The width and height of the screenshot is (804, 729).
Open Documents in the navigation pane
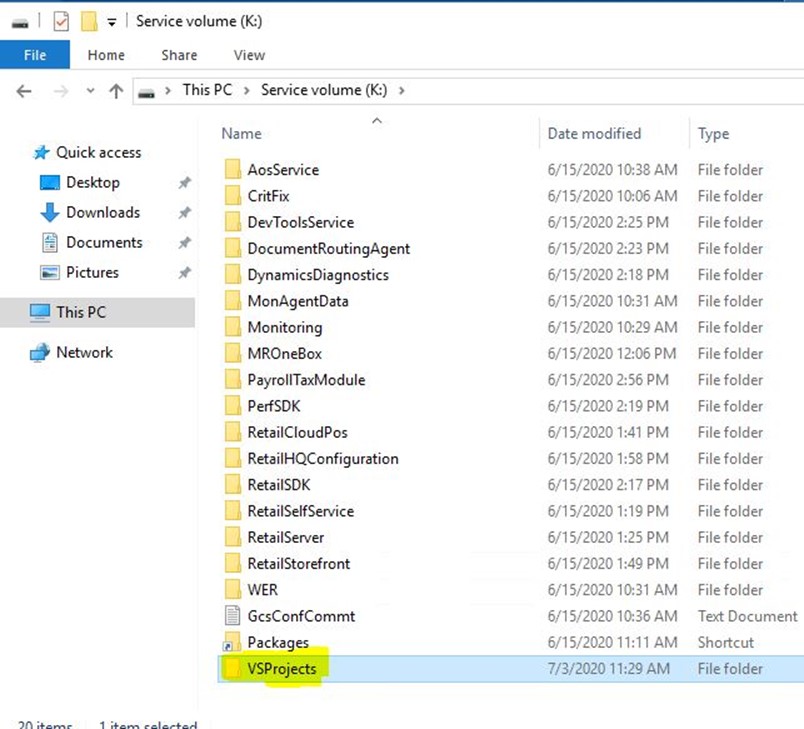point(104,242)
